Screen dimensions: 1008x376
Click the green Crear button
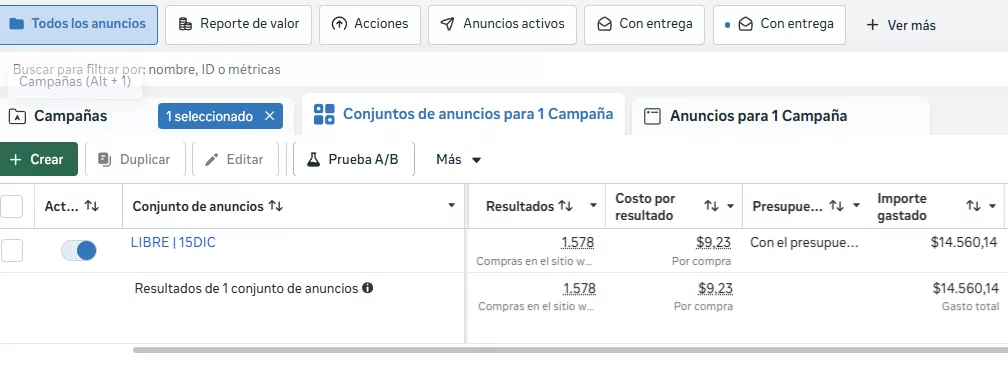pyautogui.click(x=37, y=159)
